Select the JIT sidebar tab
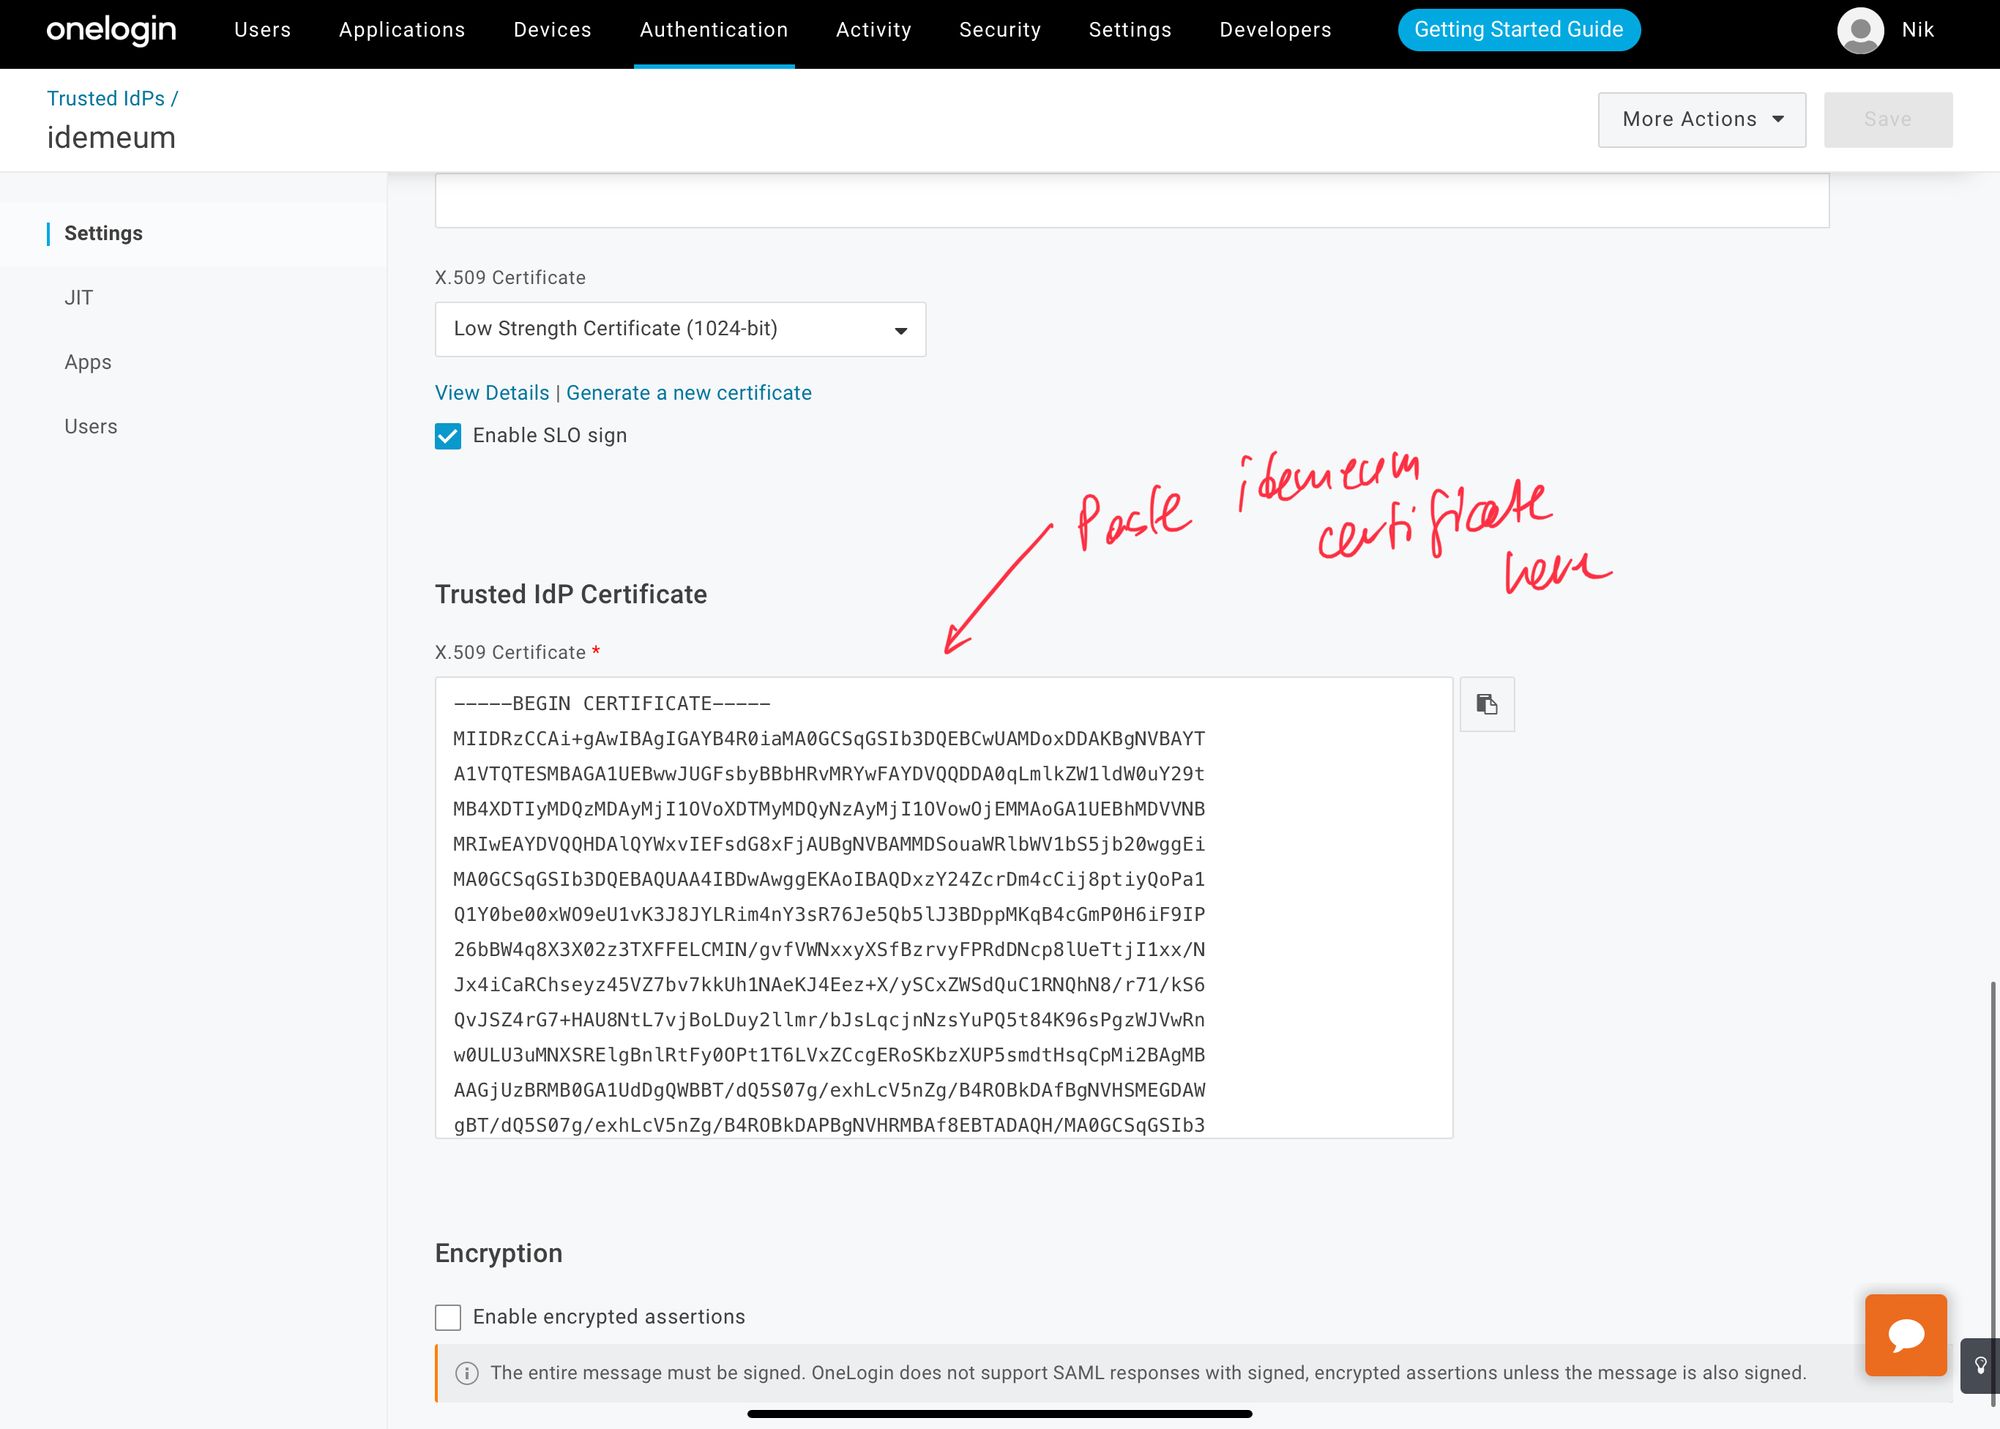The height and width of the screenshot is (1429, 2000). [x=79, y=298]
